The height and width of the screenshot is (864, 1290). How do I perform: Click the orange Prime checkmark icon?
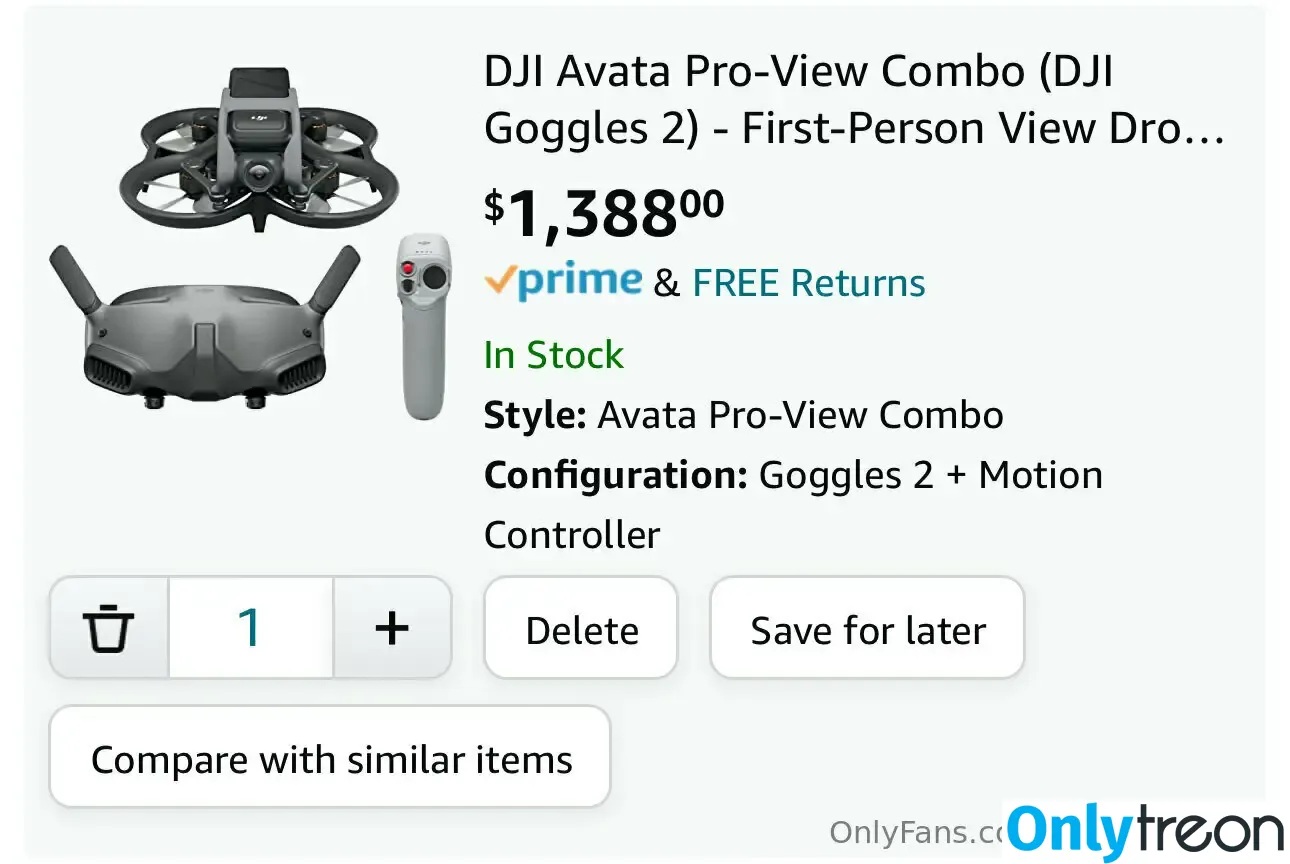tap(499, 282)
